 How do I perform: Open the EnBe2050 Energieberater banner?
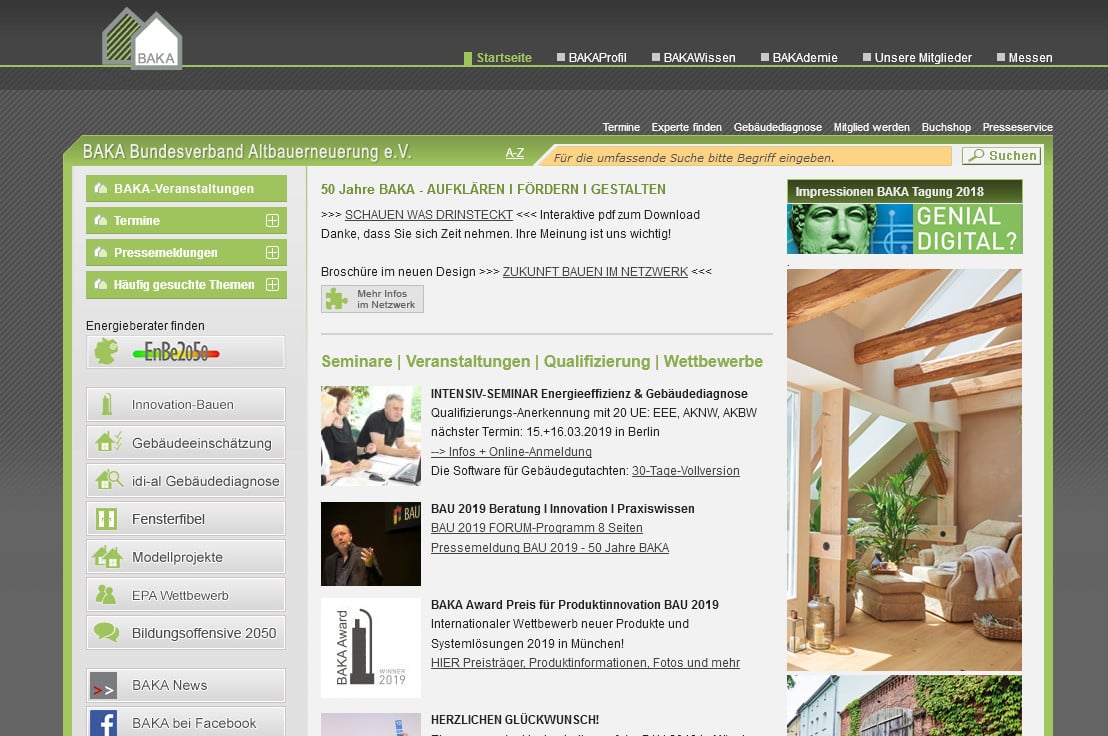186,352
